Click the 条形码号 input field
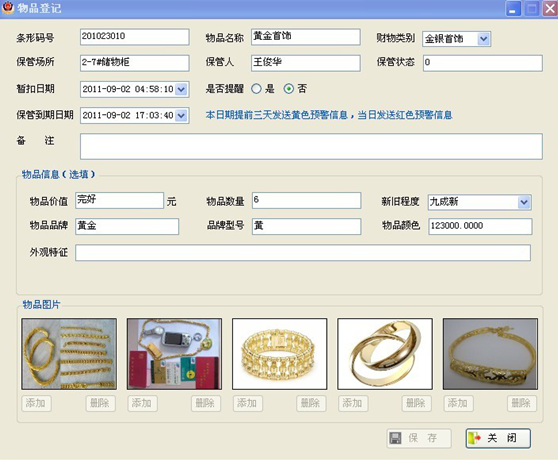This screenshot has width=558, height=460. click(135, 37)
